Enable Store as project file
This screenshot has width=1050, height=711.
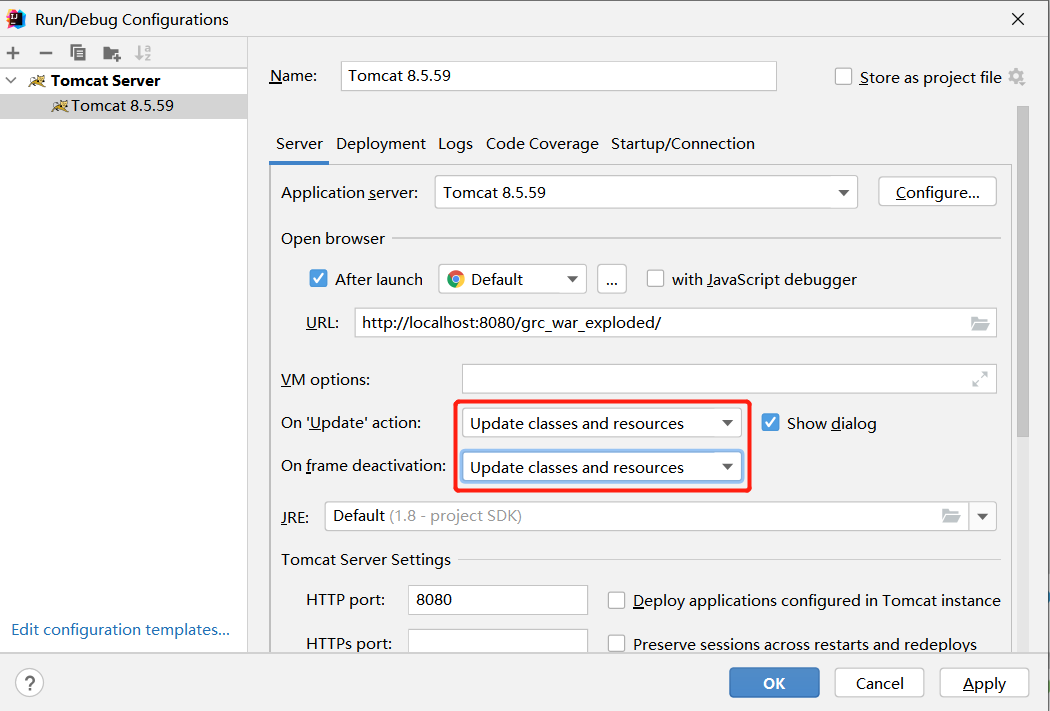point(843,77)
